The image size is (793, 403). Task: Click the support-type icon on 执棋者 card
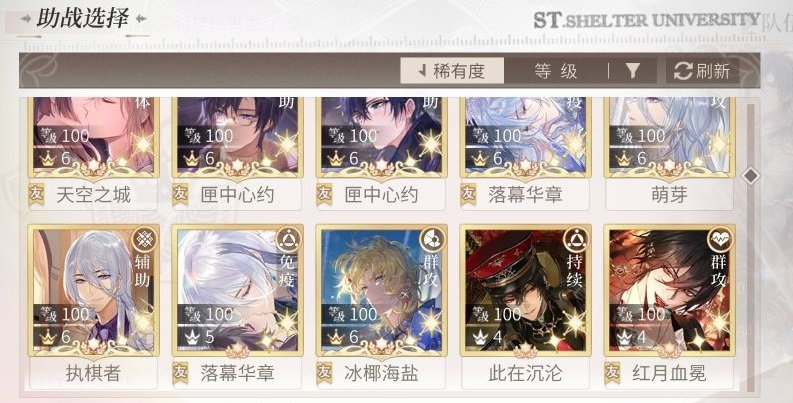(x=145, y=240)
